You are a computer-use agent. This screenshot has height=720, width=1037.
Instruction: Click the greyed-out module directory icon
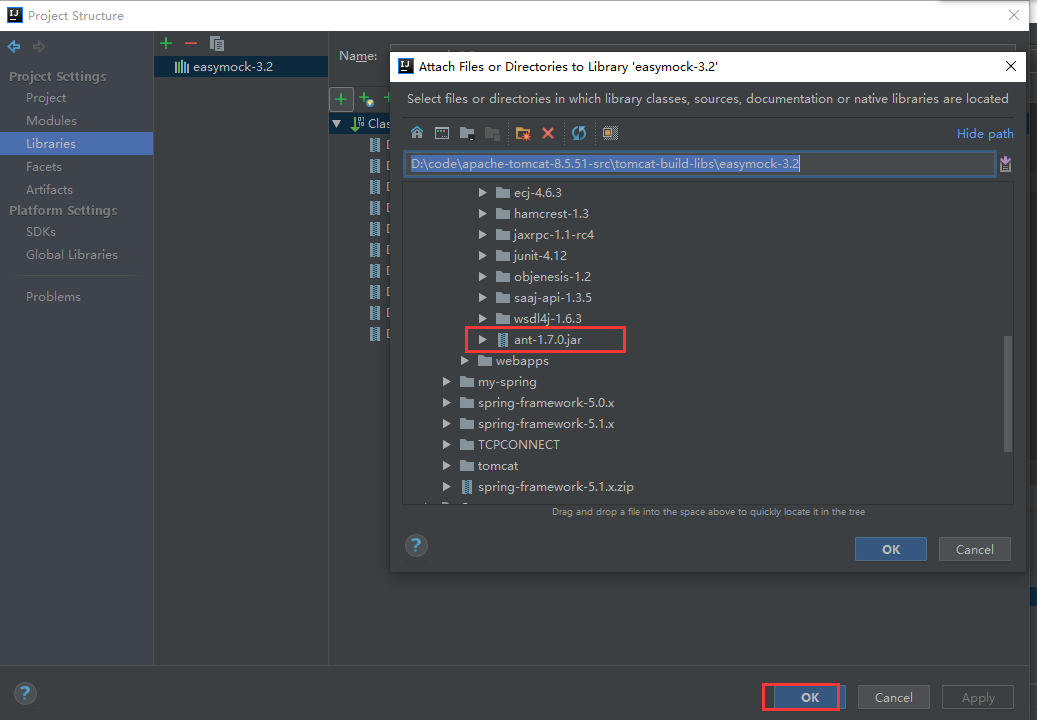click(492, 133)
